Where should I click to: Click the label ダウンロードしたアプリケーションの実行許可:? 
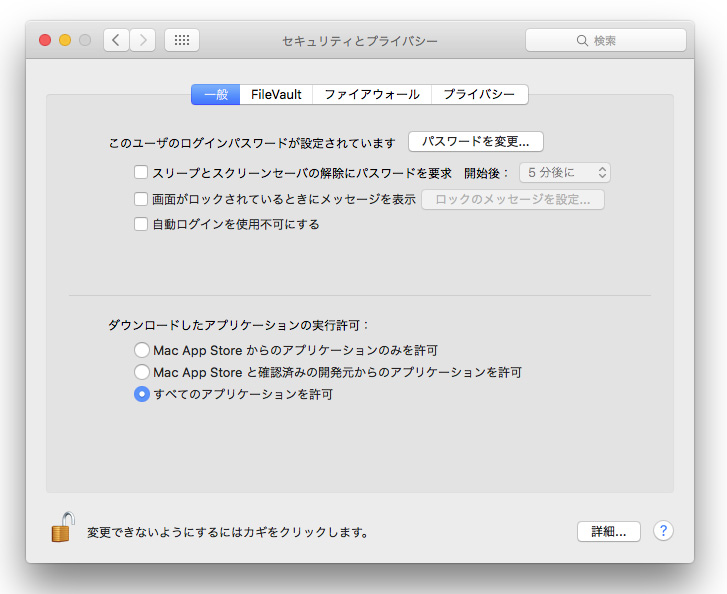pos(238,325)
